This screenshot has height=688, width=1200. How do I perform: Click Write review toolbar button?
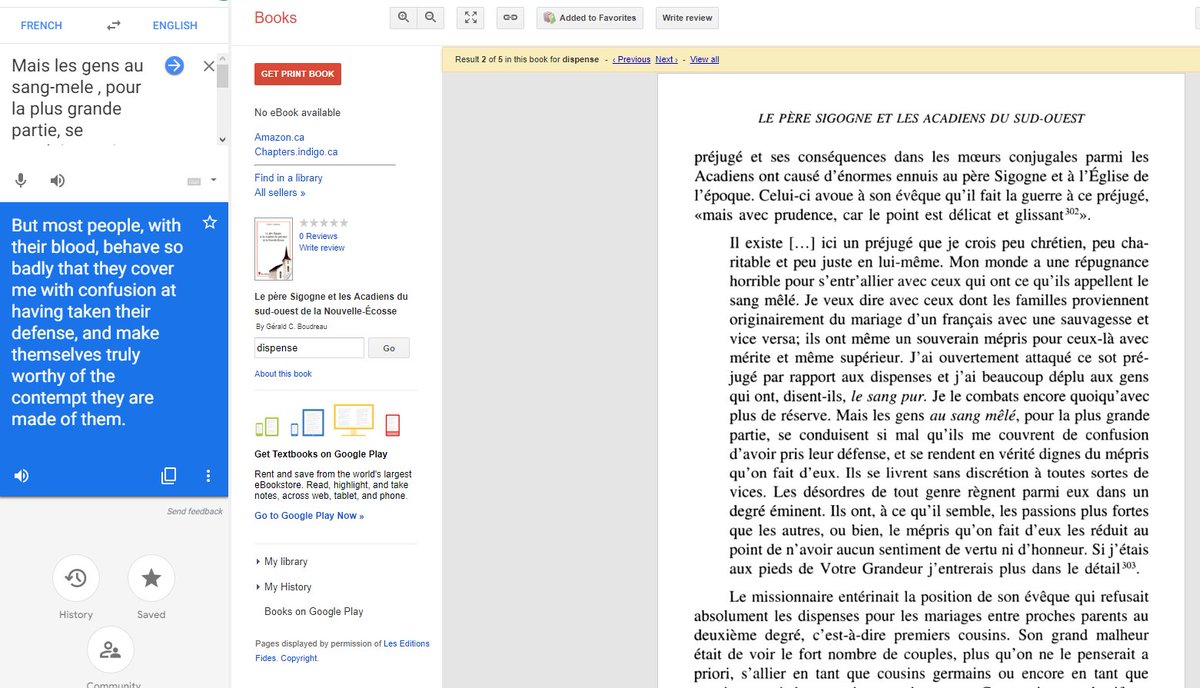pyautogui.click(x=687, y=17)
